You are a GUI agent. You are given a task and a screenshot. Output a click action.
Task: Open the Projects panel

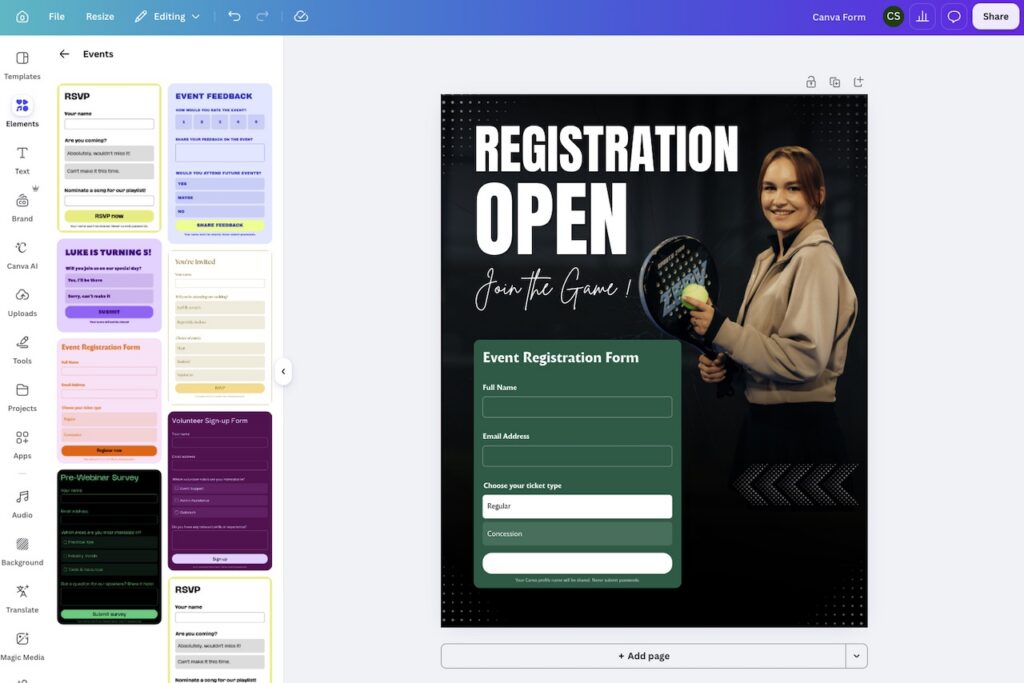[22, 398]
